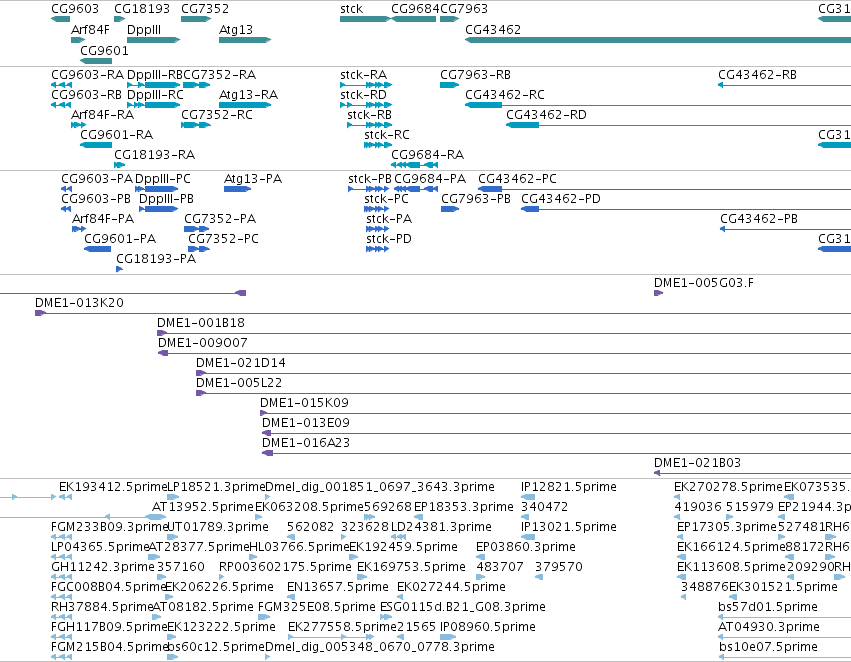The width and height of the screenshot is (851, 662).
Task: Select the DppIII gene bar
Action: 153,40
